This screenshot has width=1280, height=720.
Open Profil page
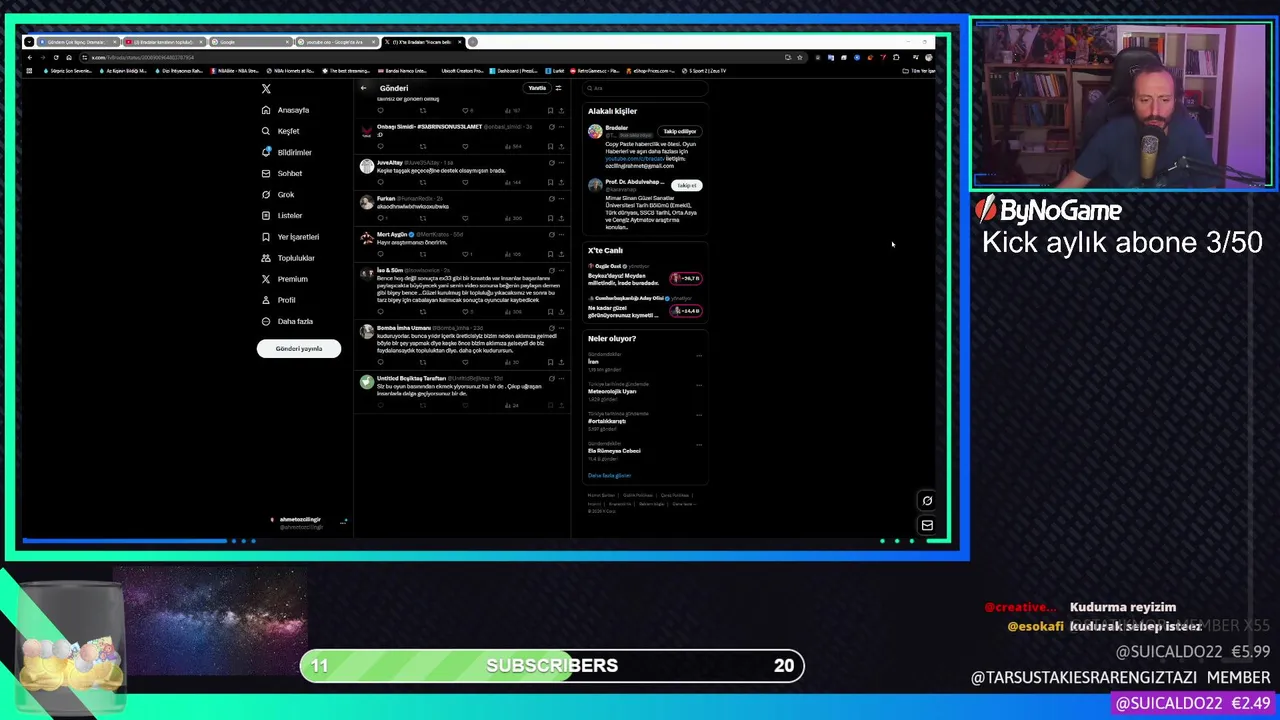click(x=279, y=300)
